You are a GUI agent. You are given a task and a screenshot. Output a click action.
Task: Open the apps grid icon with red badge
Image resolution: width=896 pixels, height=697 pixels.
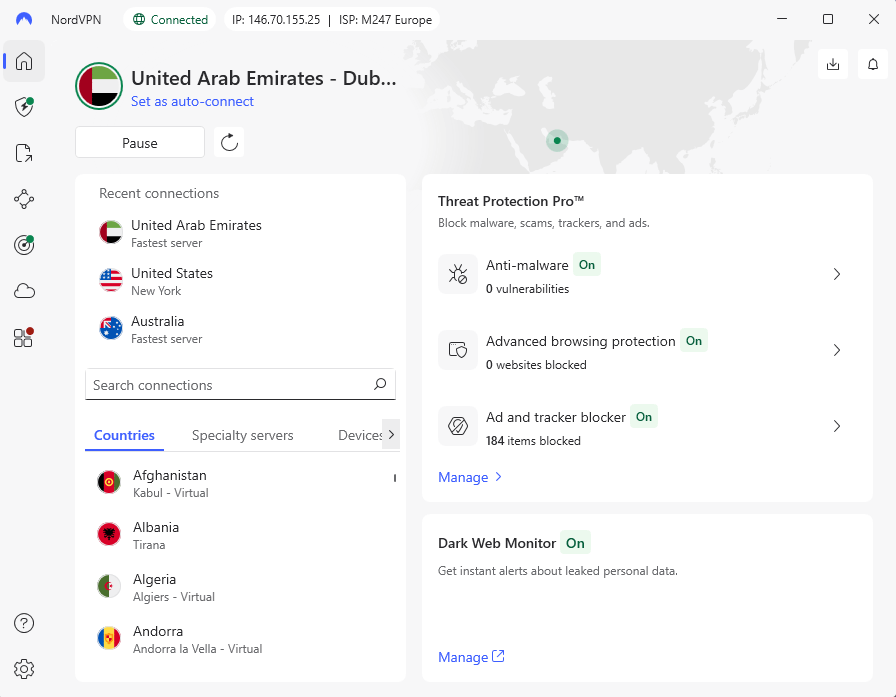(x=23, y=337)
